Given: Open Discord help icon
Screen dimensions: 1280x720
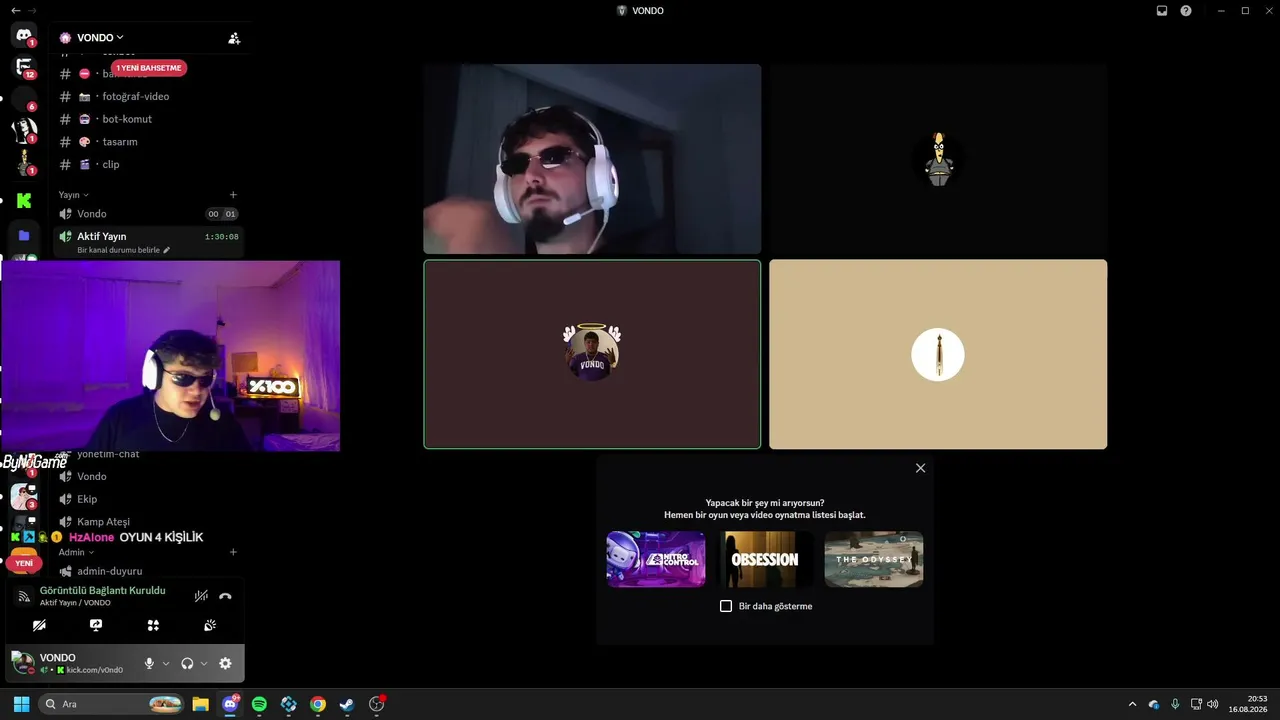Looking at the screenshot, I should click(1186, 11).
